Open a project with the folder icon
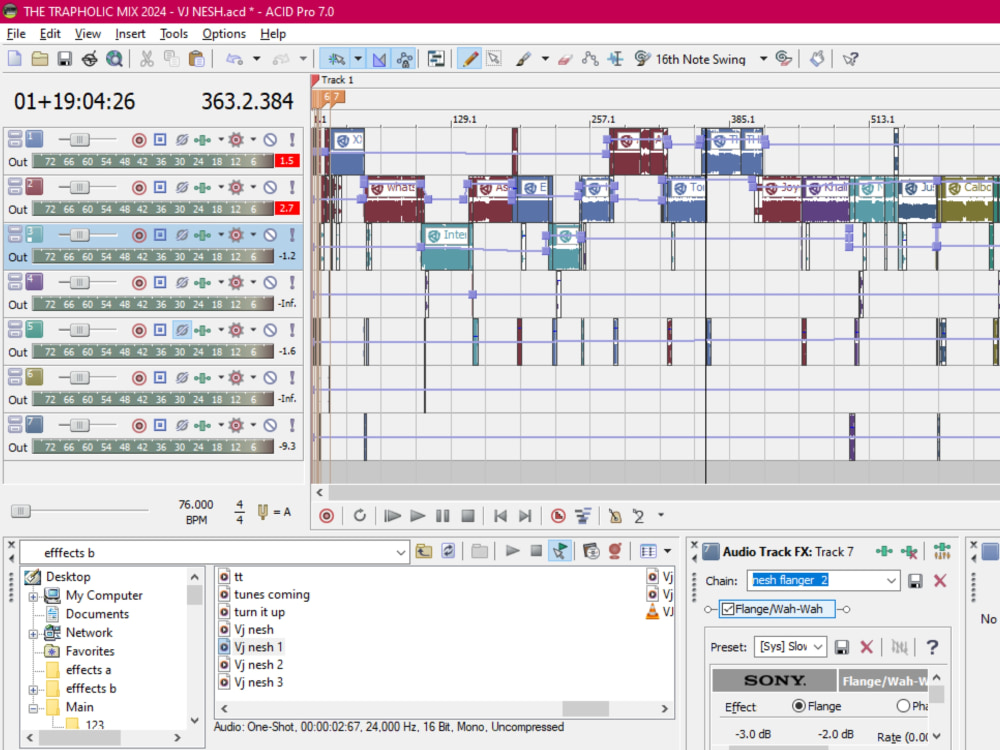 tap(40, 59)
